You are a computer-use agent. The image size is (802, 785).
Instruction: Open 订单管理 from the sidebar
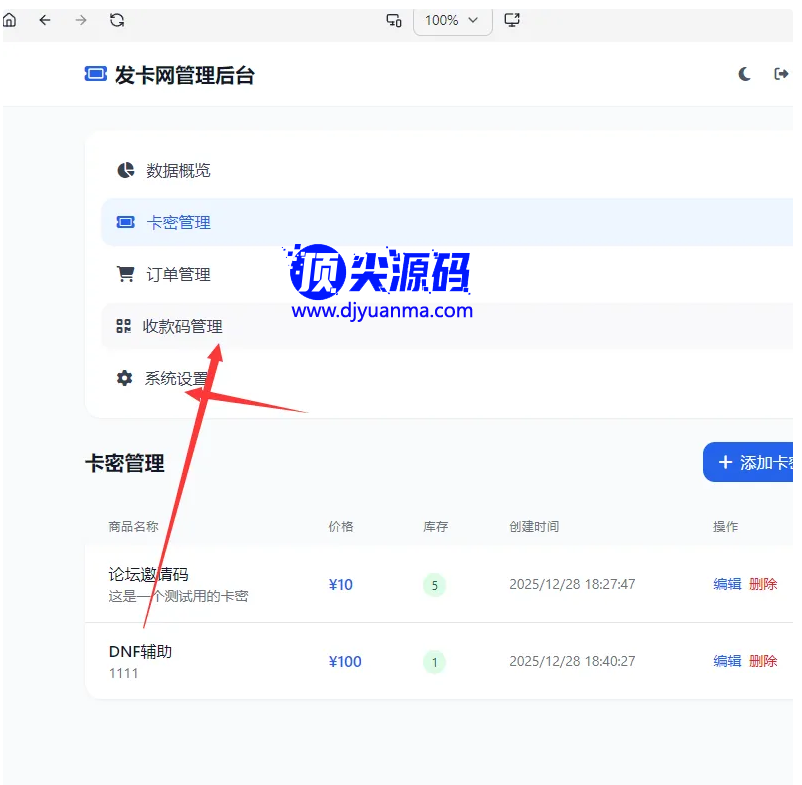coord(178,275)
